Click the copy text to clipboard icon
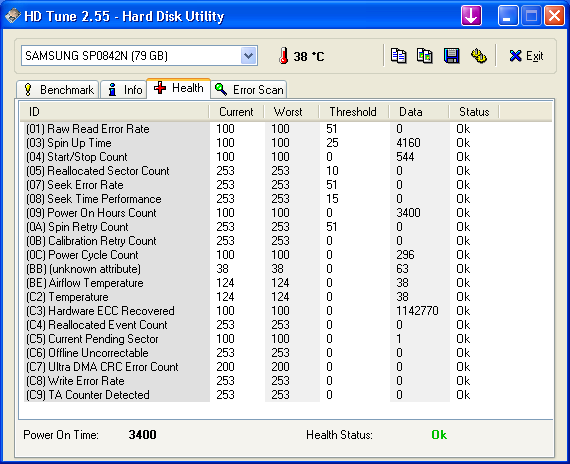 point(398,56)
